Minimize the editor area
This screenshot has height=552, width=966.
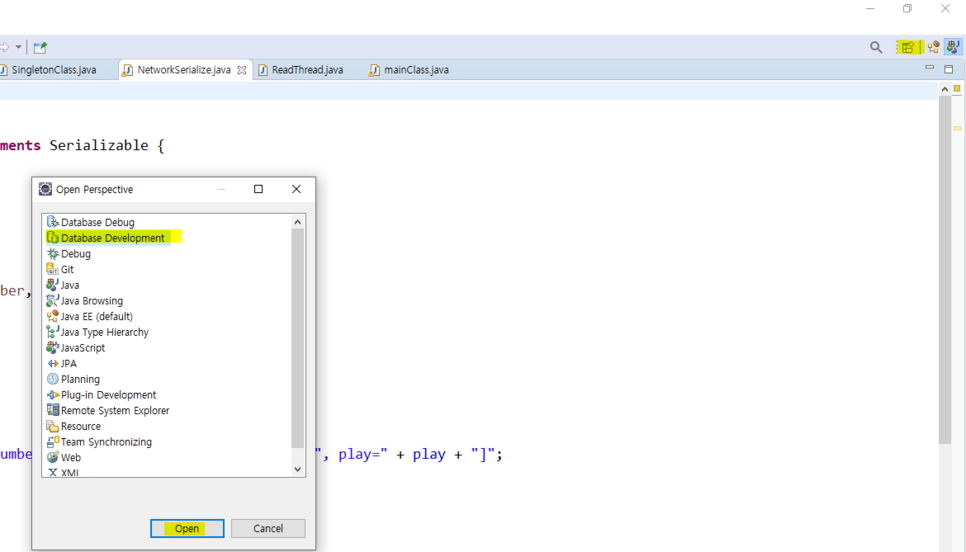(929, 67)
